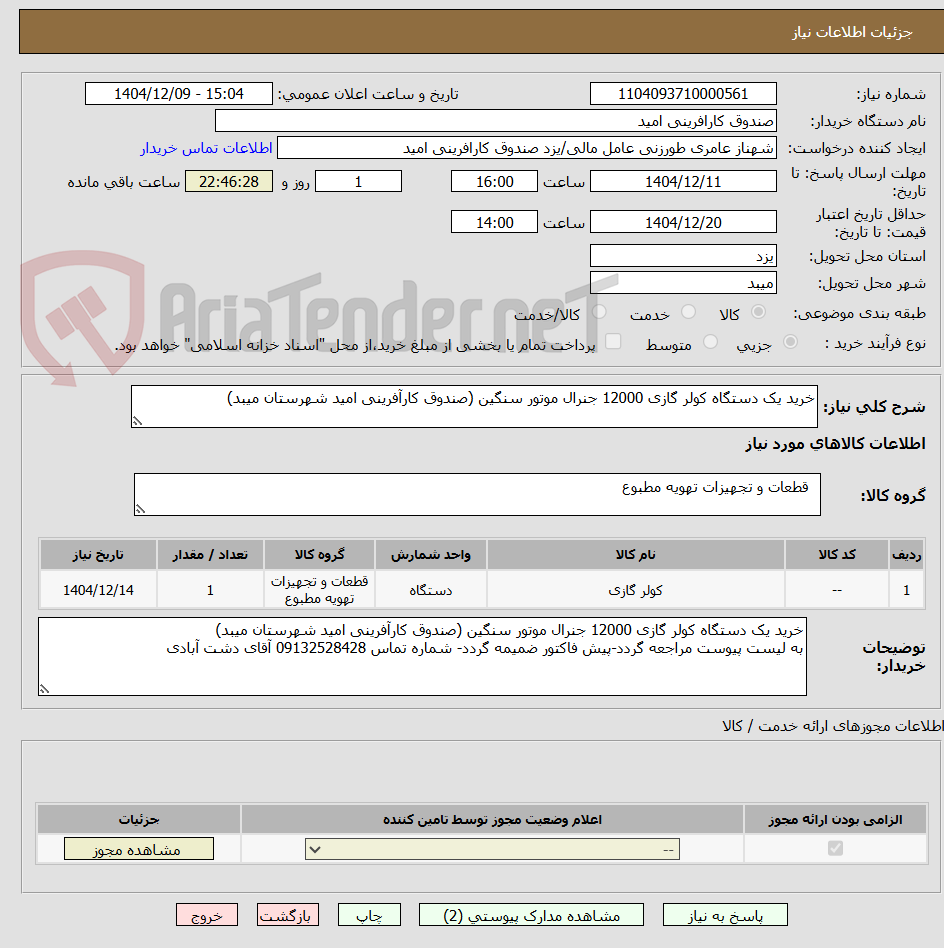Select the کالا radio button

[758, 313]
